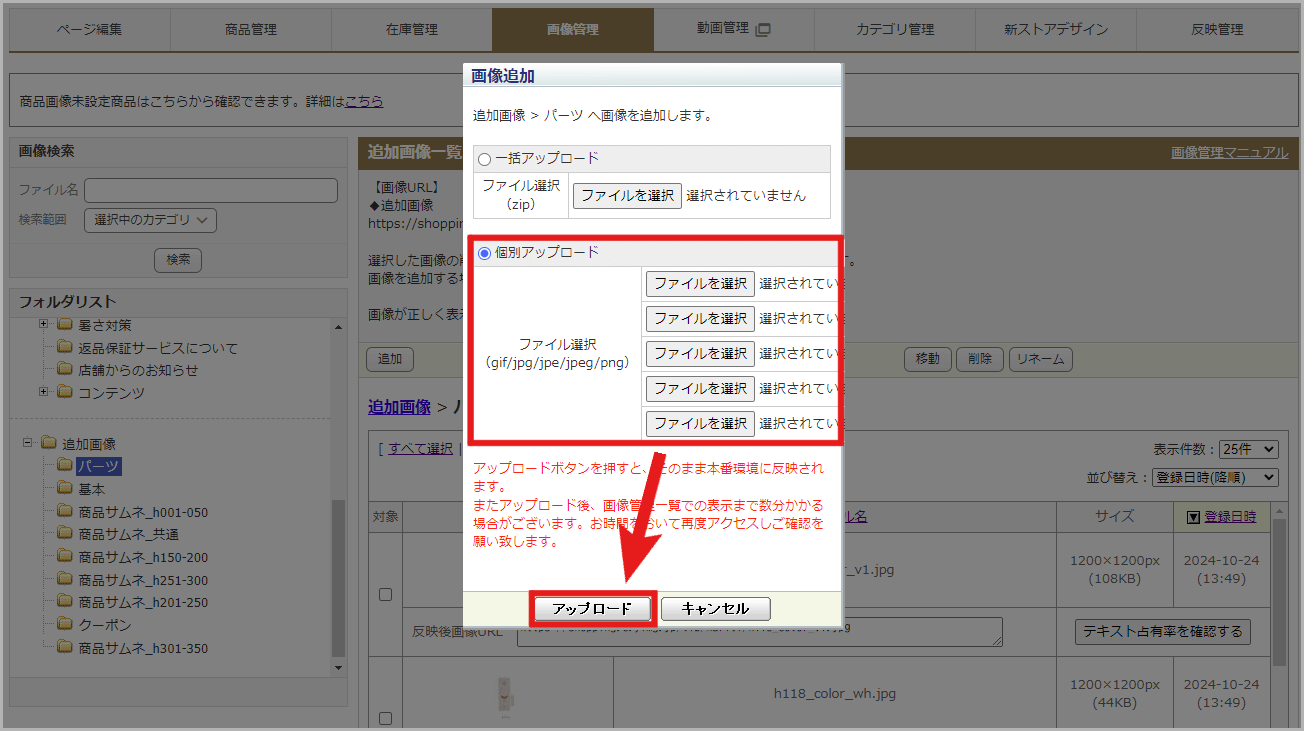Click ファイルを選択 for the zip upload

627,196
